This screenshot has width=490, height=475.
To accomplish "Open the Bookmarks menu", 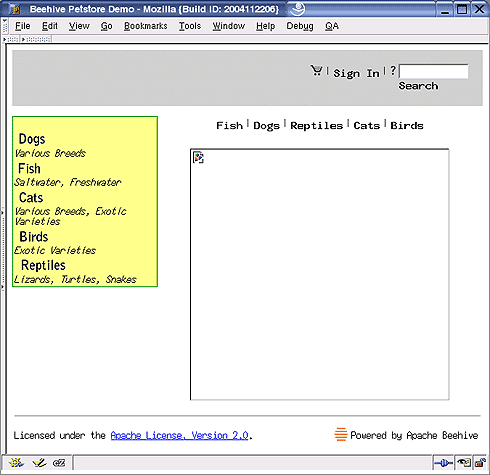I will point(146,26).
